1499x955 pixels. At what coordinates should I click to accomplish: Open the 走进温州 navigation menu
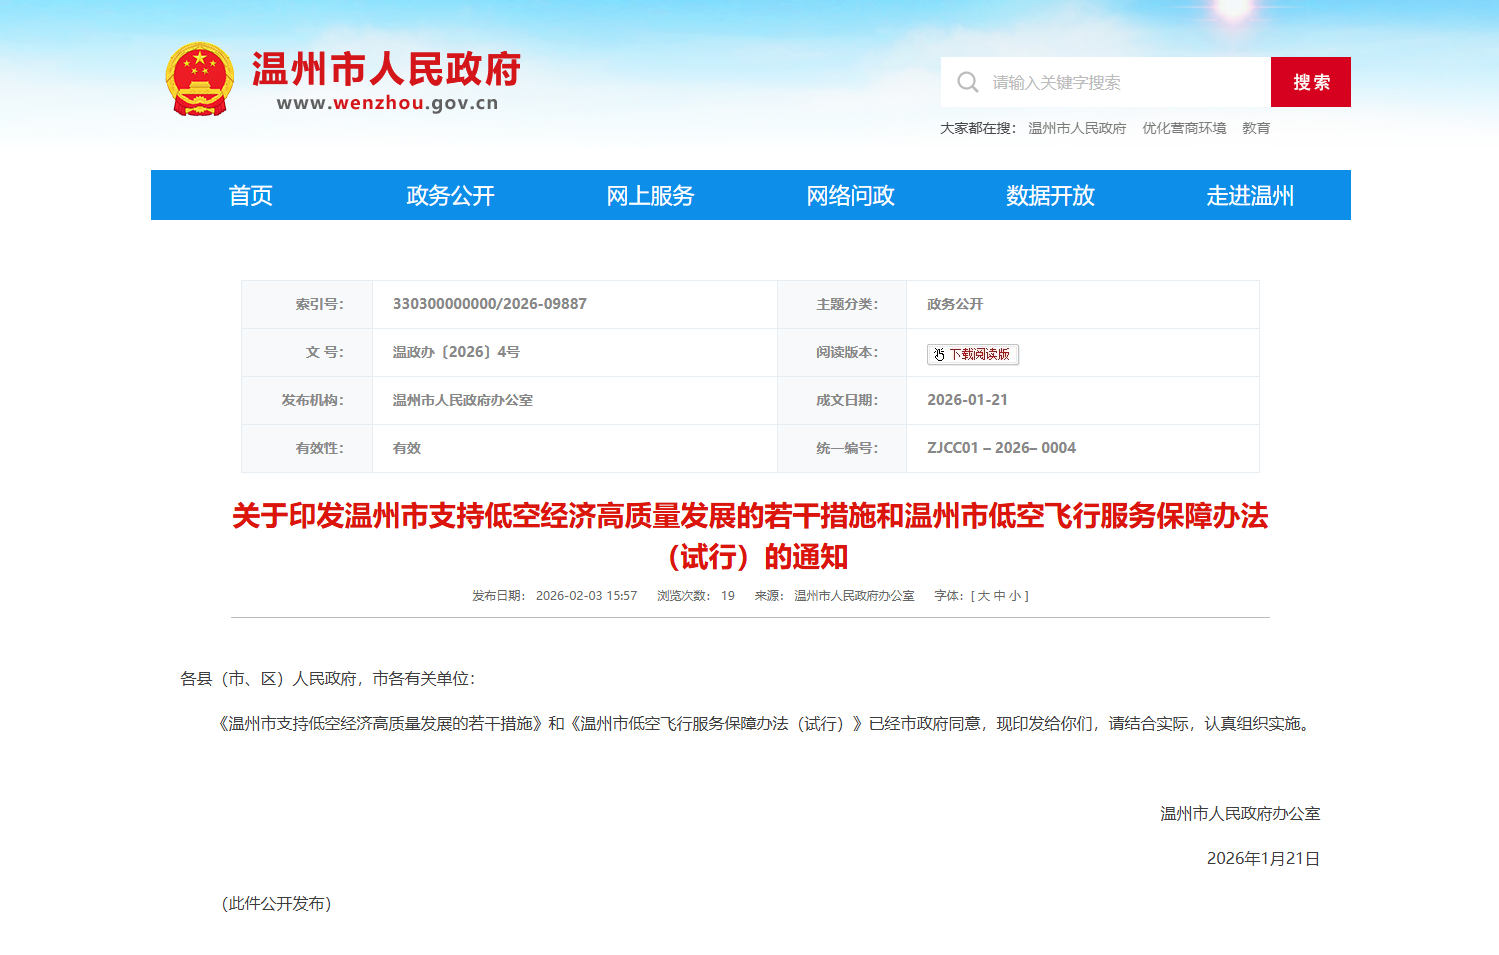(x=1249, y=195)
